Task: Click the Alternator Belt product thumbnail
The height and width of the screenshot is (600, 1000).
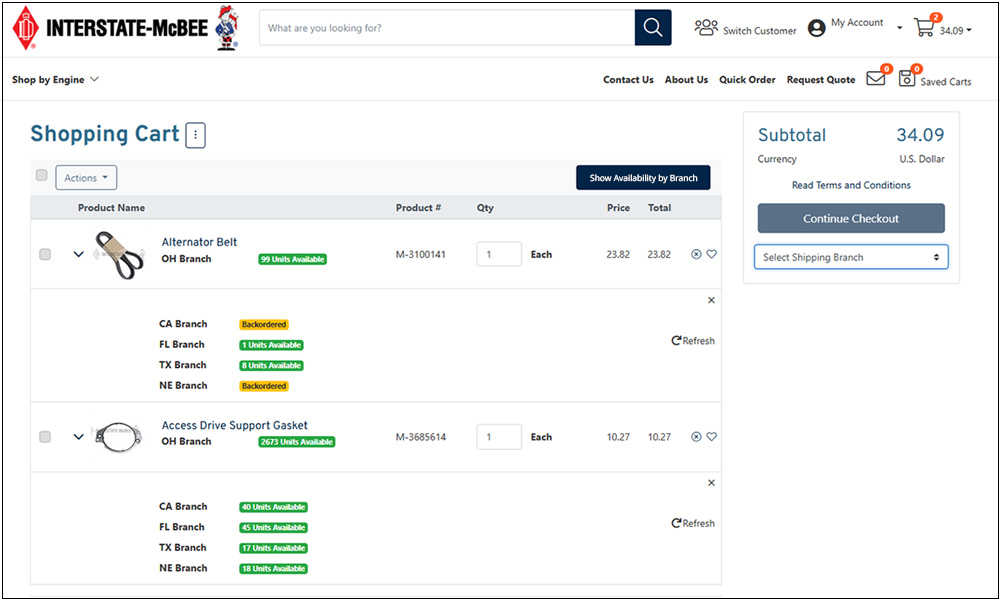Action: 119,254
